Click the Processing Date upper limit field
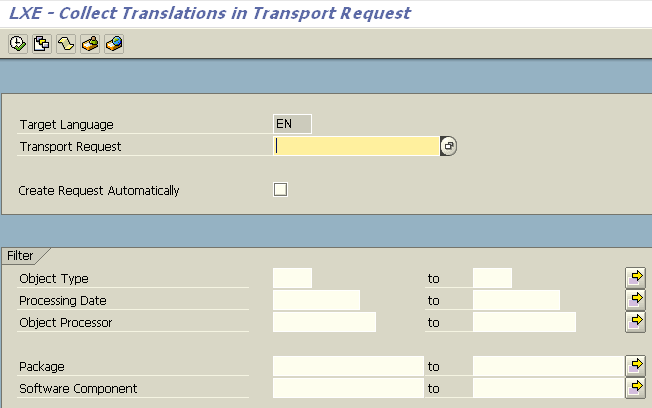The height and width of the screenshot is (408, 652). point(516,300)
